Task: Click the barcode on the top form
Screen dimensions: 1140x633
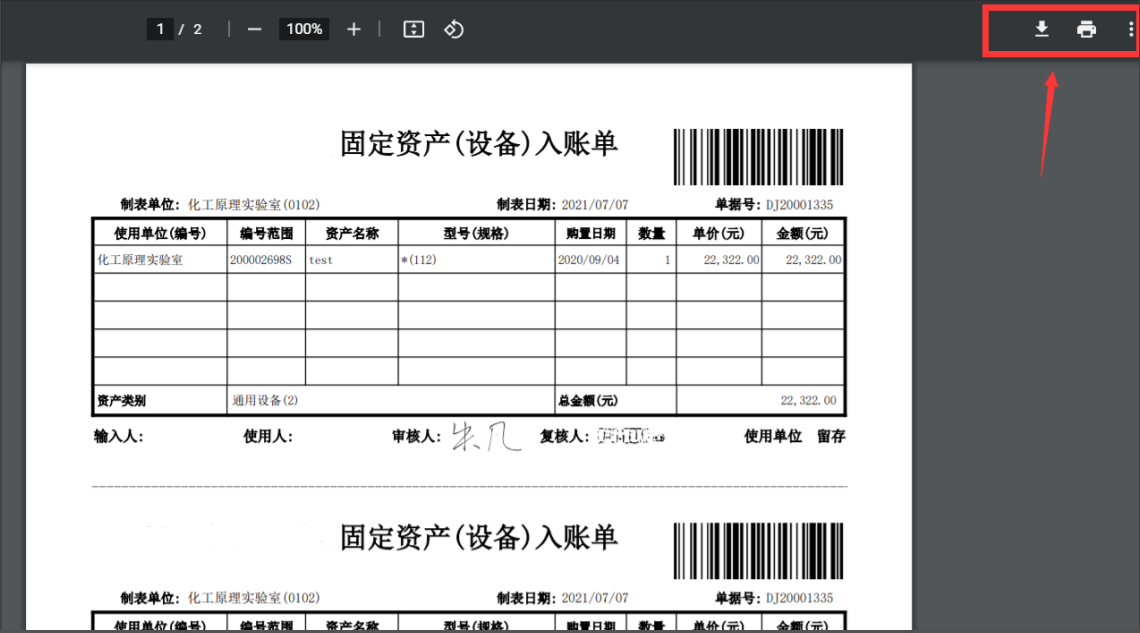Action: click(x=757, y=157)
